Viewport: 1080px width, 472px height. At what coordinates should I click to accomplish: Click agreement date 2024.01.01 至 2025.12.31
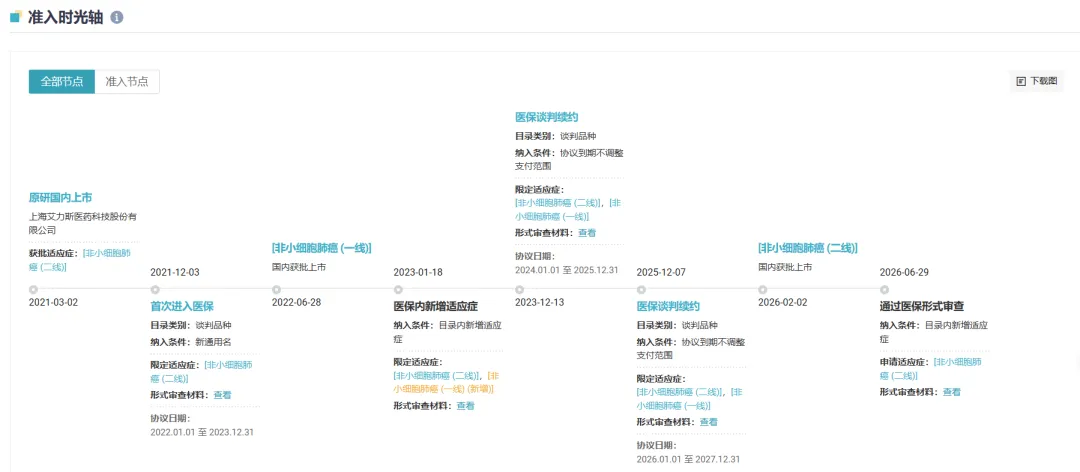coord(567,270)
